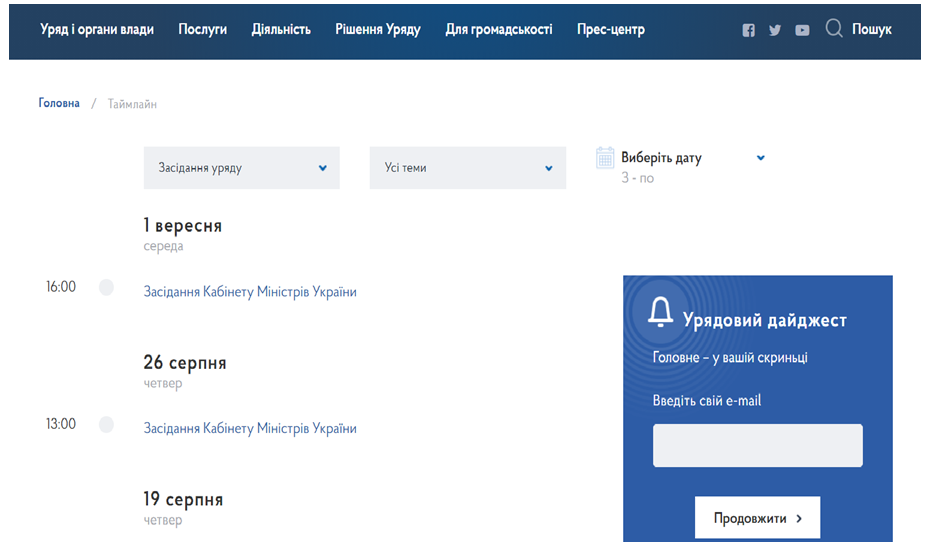Image resolution: width=927 pixels, height=557 pixels.
Task: Click the timeline dot at 13:00
Action: coord(106,425)
